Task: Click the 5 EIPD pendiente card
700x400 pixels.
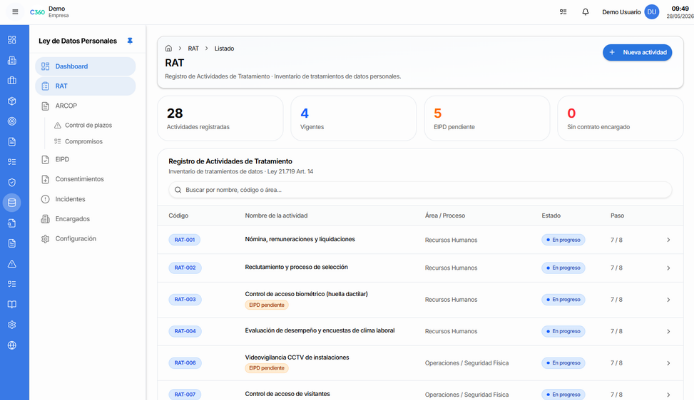Action: coord(487,118)
